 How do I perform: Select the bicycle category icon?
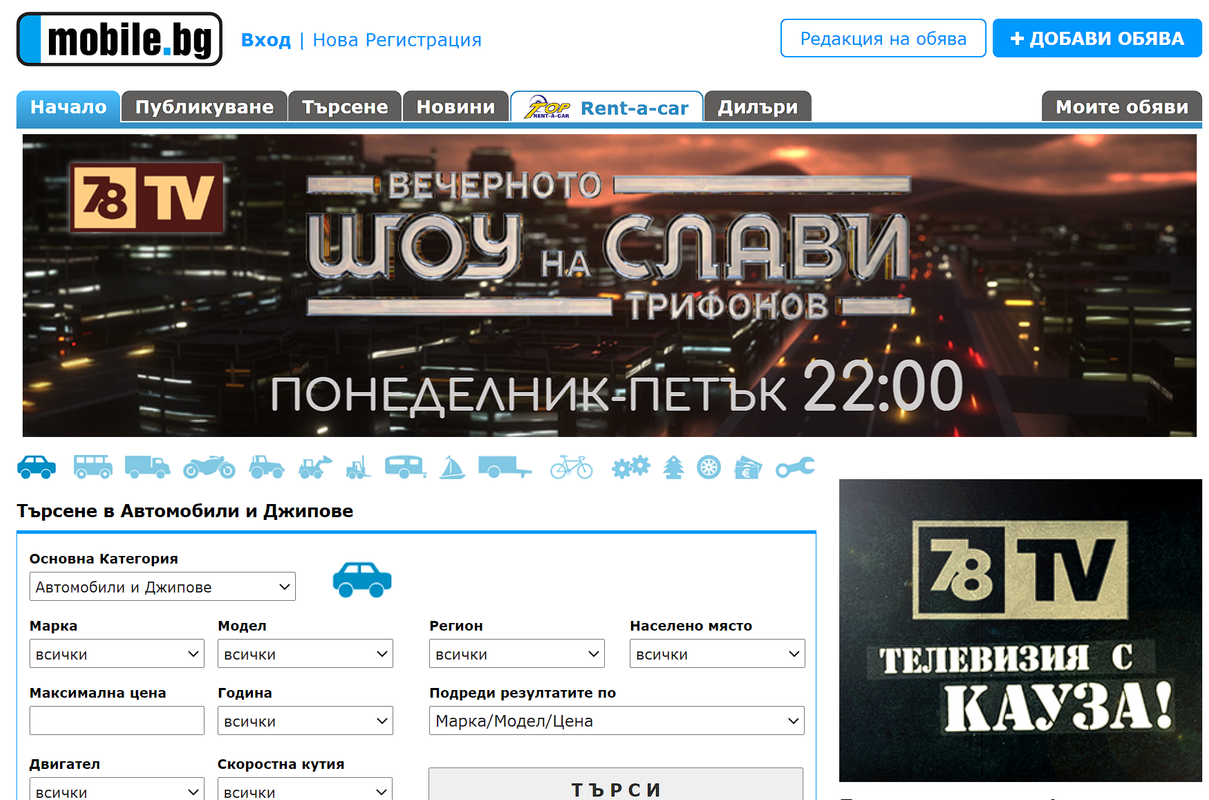point(571,467)
